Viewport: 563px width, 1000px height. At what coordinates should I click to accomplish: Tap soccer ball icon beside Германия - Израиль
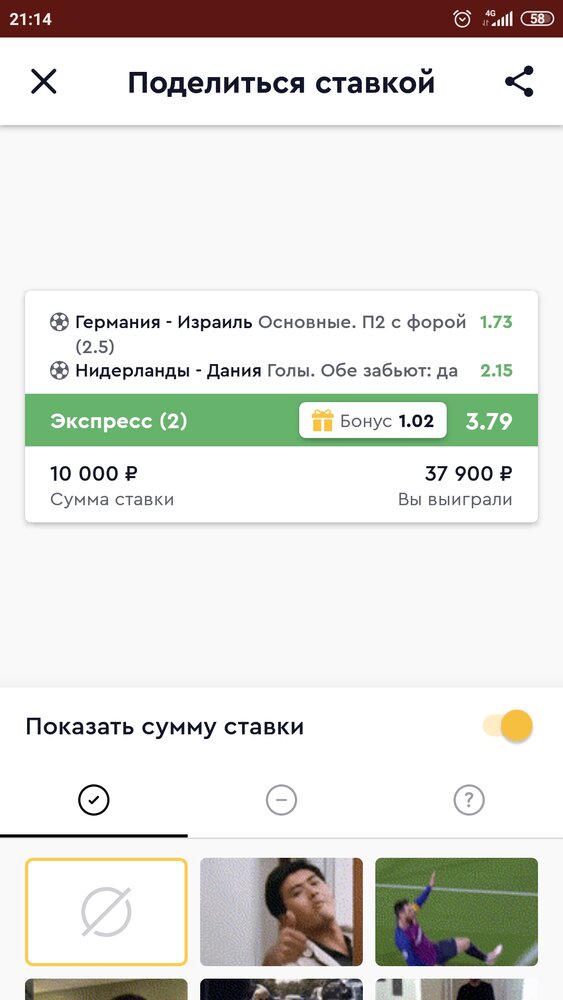click(59, 322)
